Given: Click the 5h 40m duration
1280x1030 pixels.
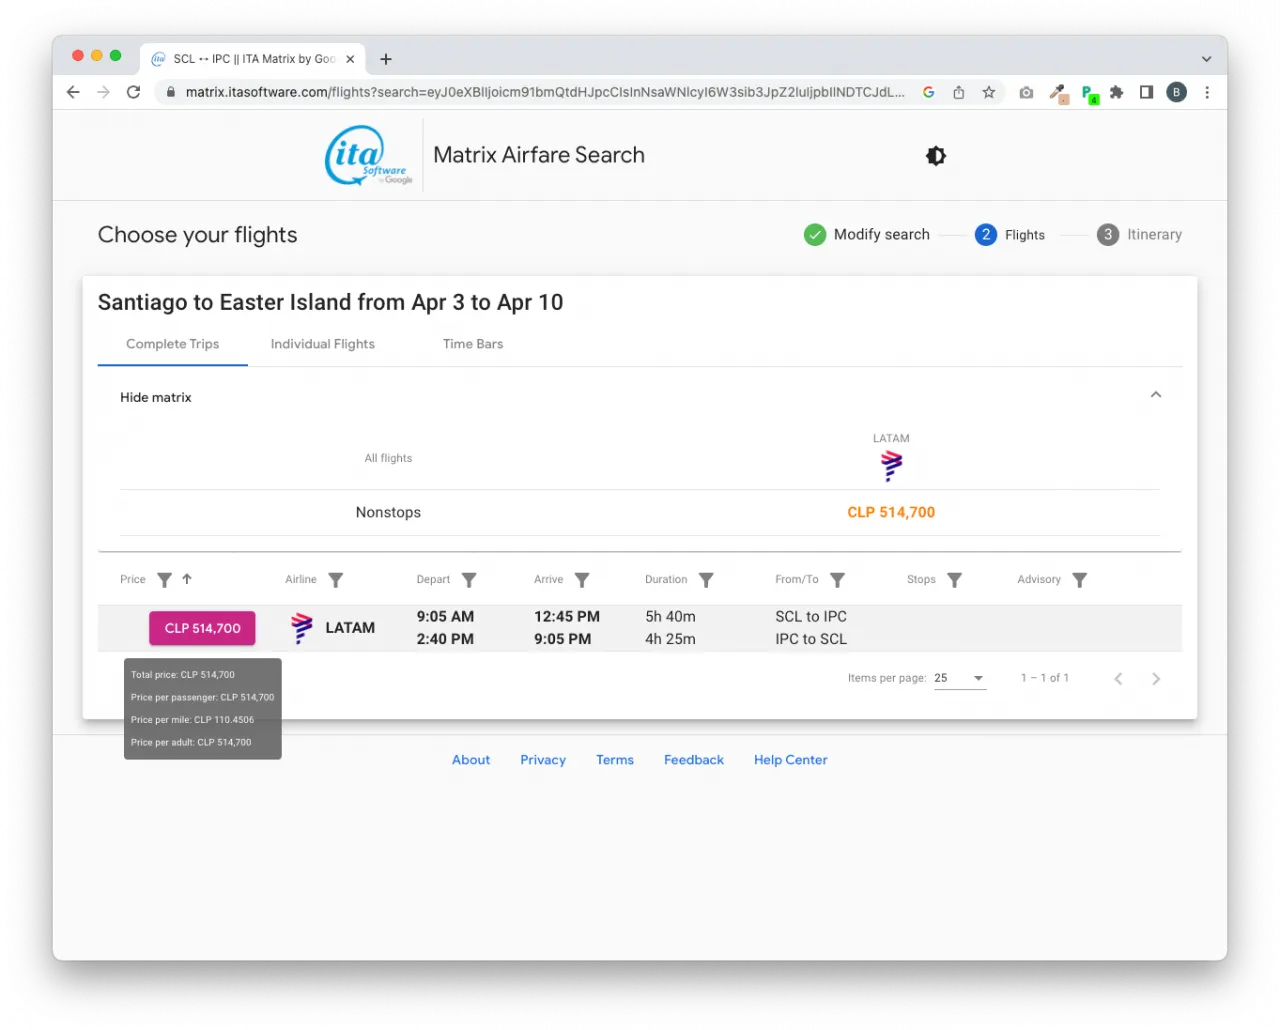Looking at the screenshot, I should 670,617.
